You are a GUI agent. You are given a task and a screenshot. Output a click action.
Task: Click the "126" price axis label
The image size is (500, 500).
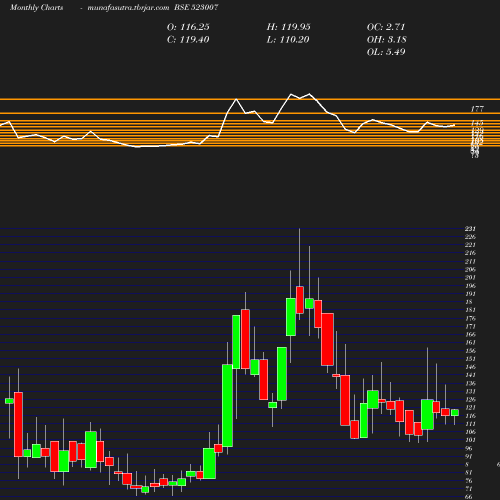[x=470, y=400]
